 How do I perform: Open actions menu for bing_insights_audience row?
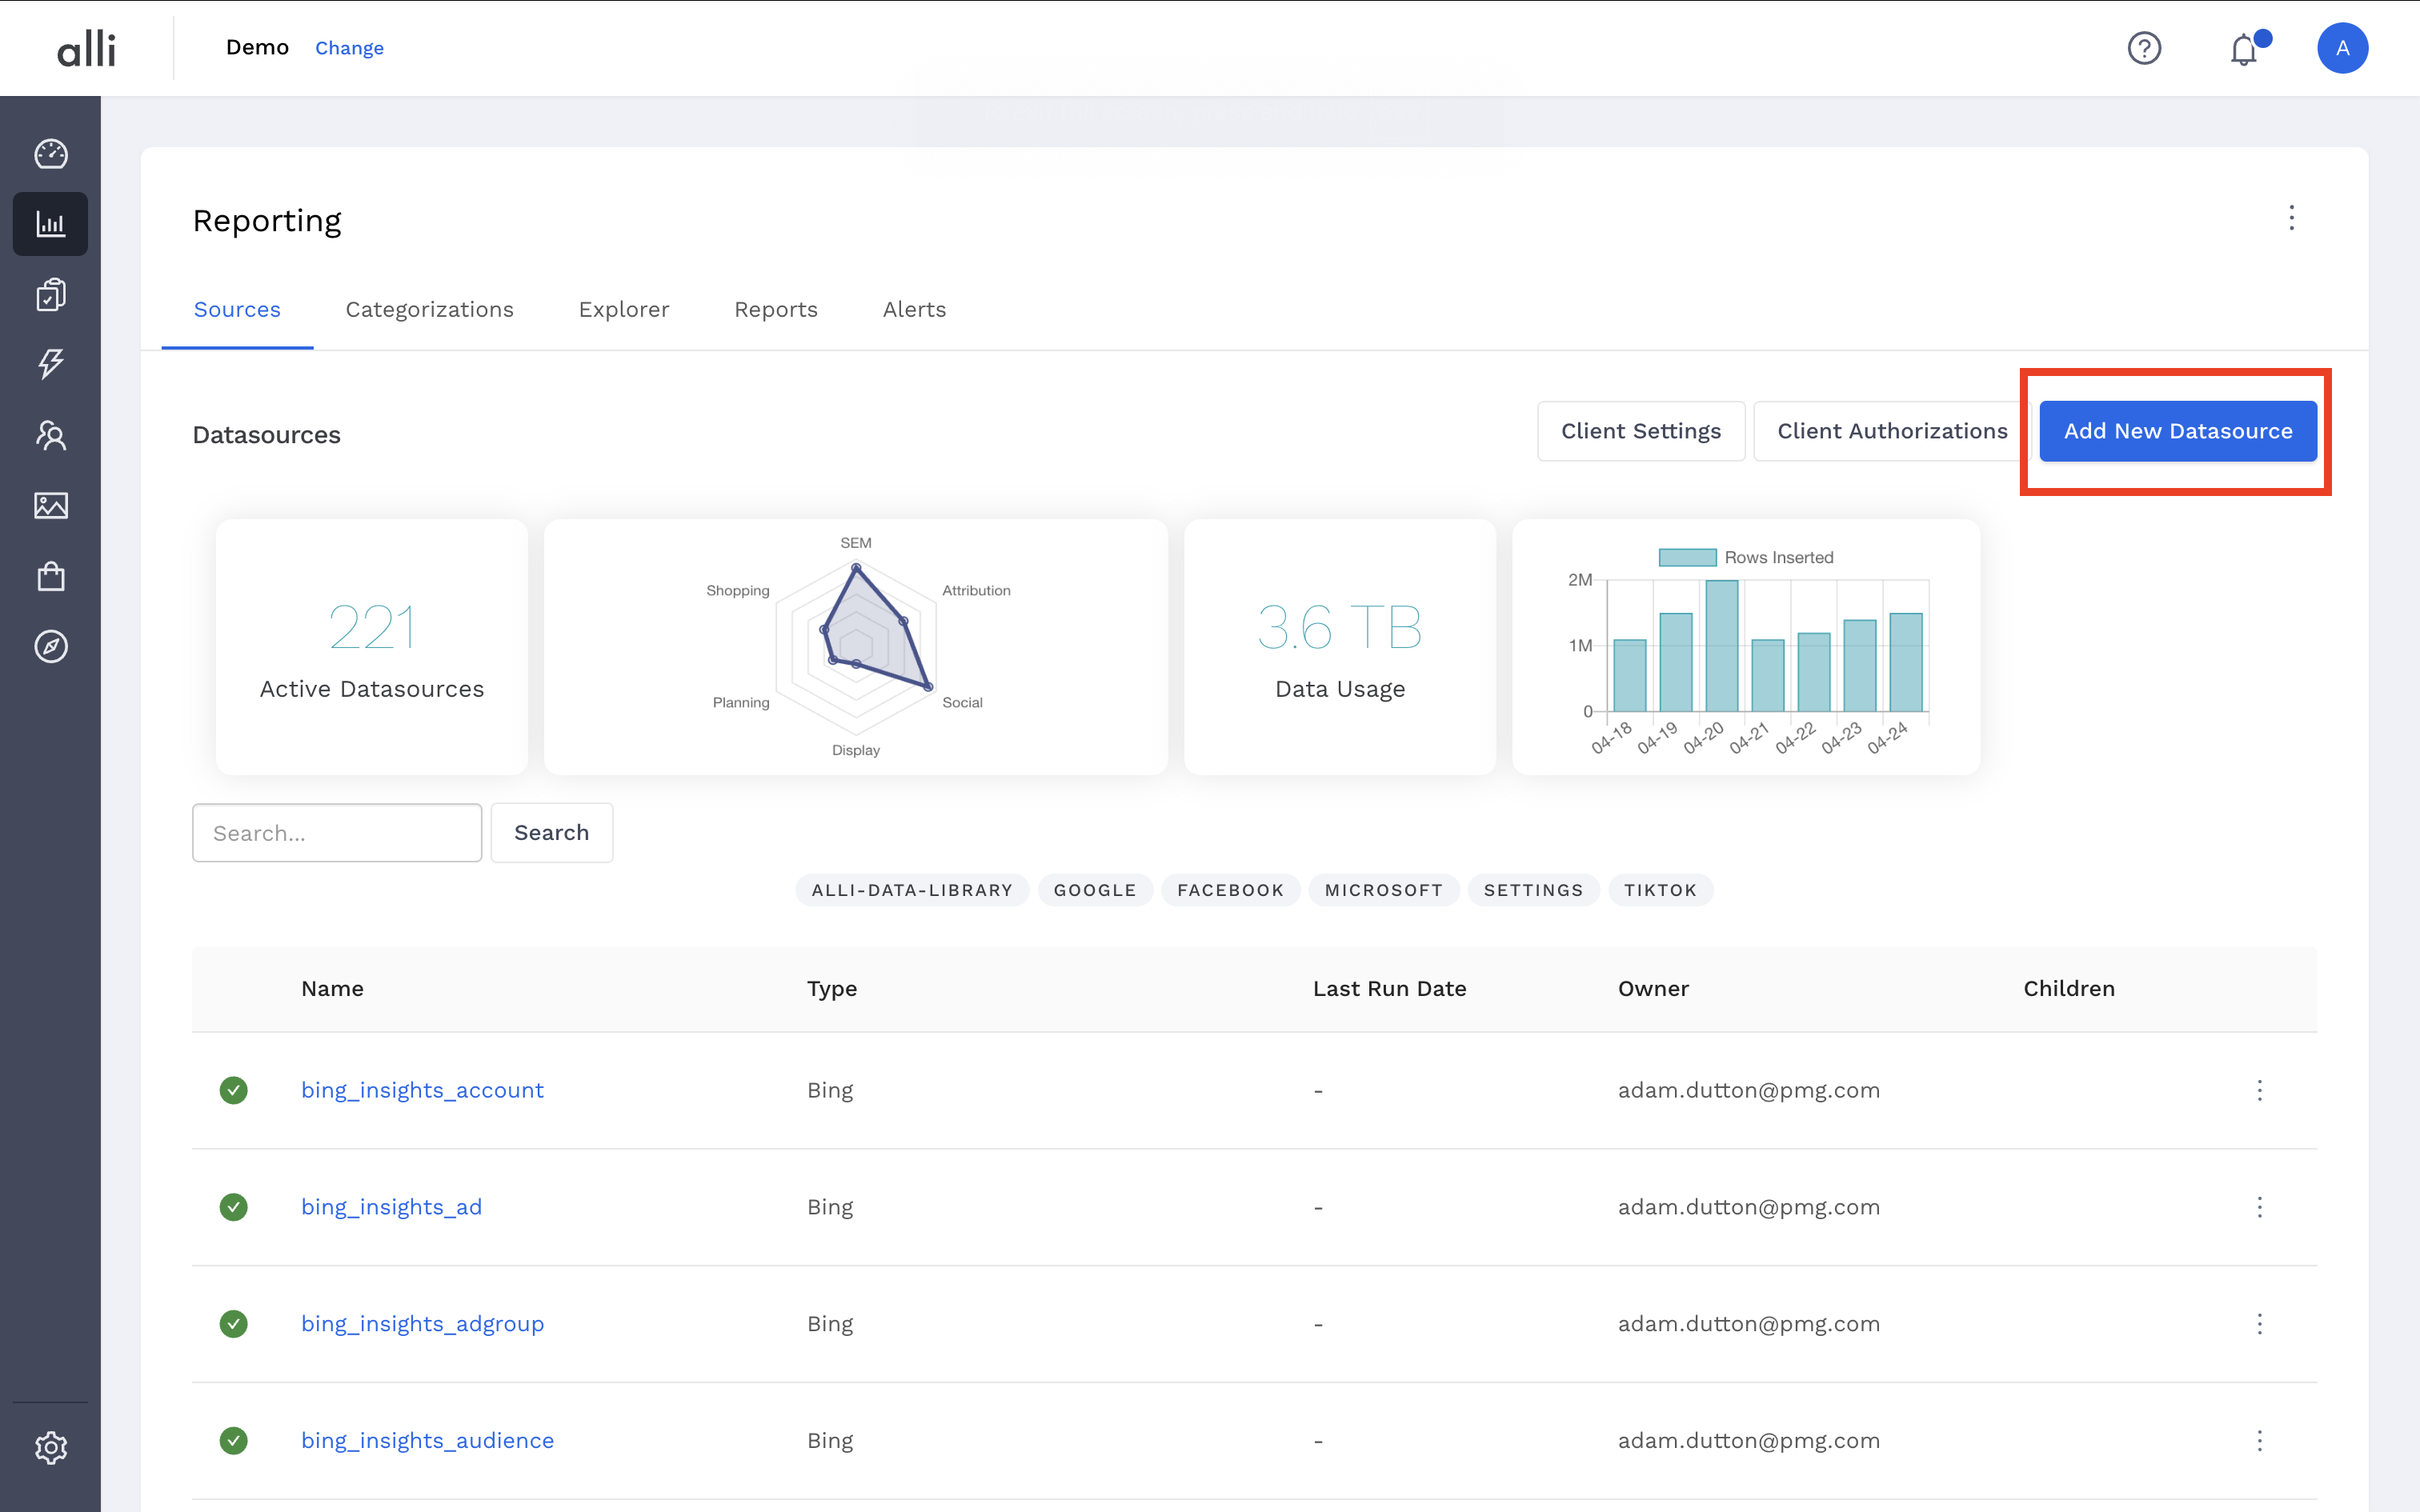coord(2260,1440)
